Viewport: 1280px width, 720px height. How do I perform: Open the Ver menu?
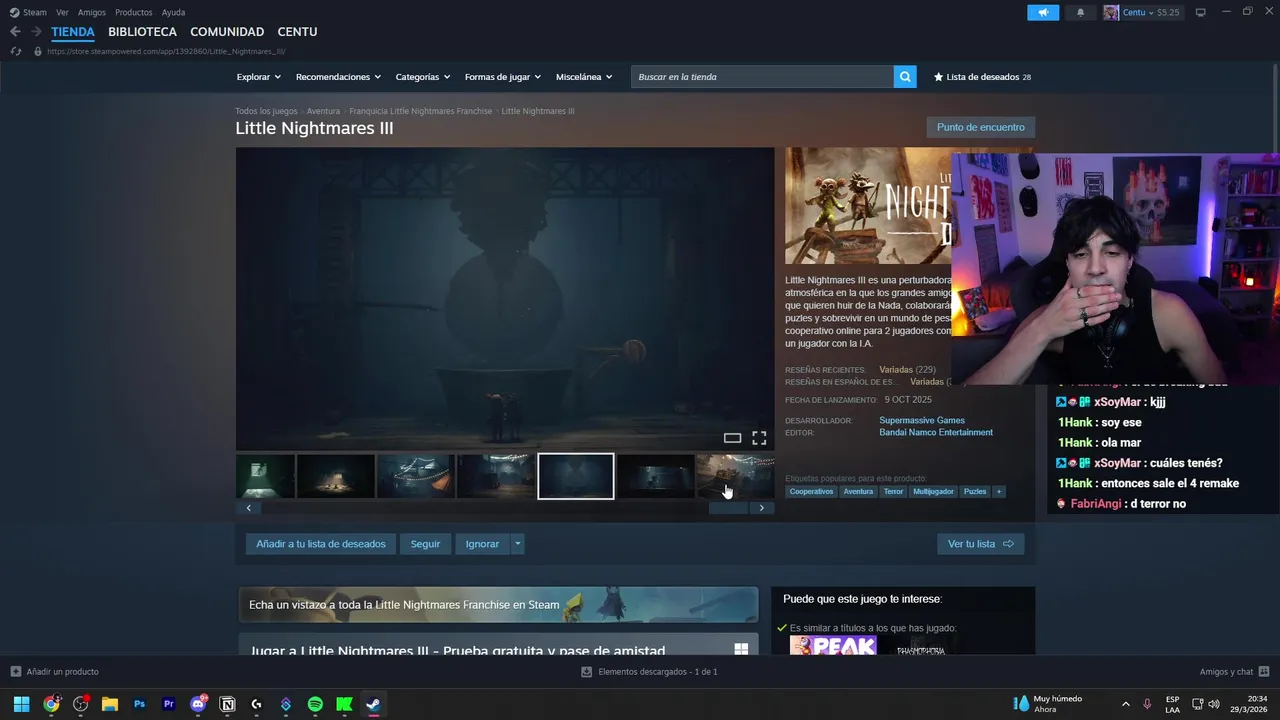point(62,12)
